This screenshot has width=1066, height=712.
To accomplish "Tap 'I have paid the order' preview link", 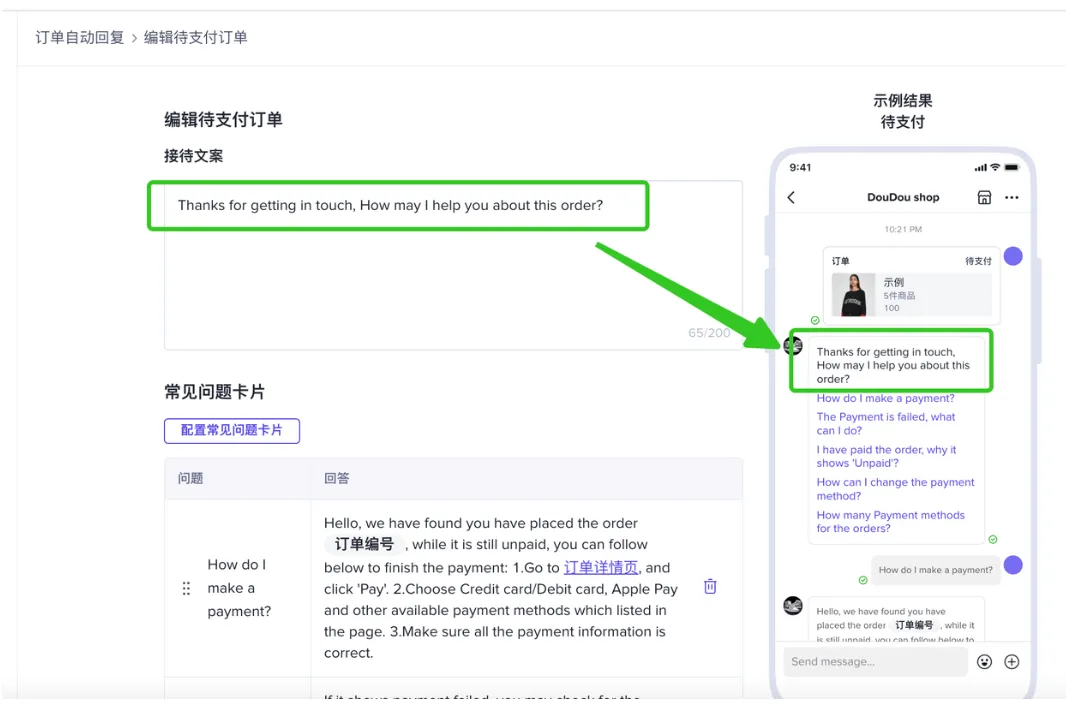I will [x=886, y=456].
